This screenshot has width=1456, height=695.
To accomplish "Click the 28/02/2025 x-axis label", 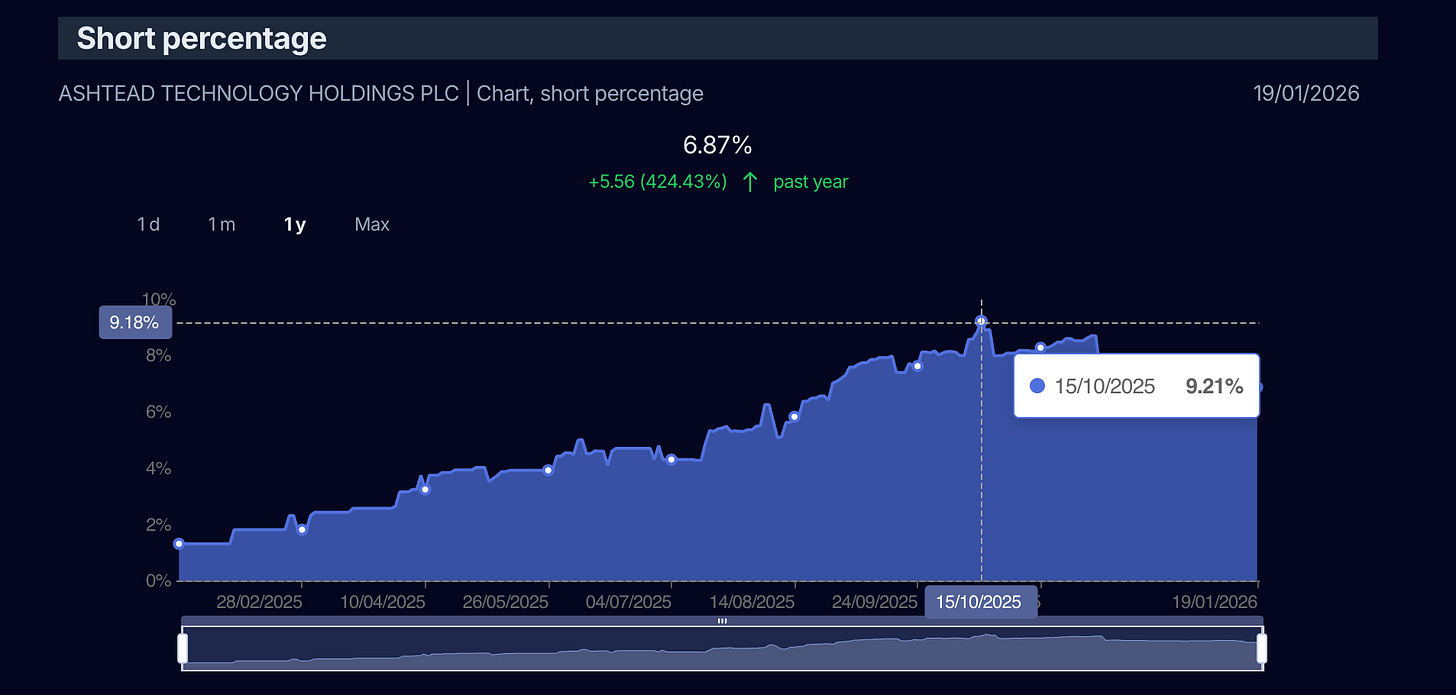I will [259, 602].
